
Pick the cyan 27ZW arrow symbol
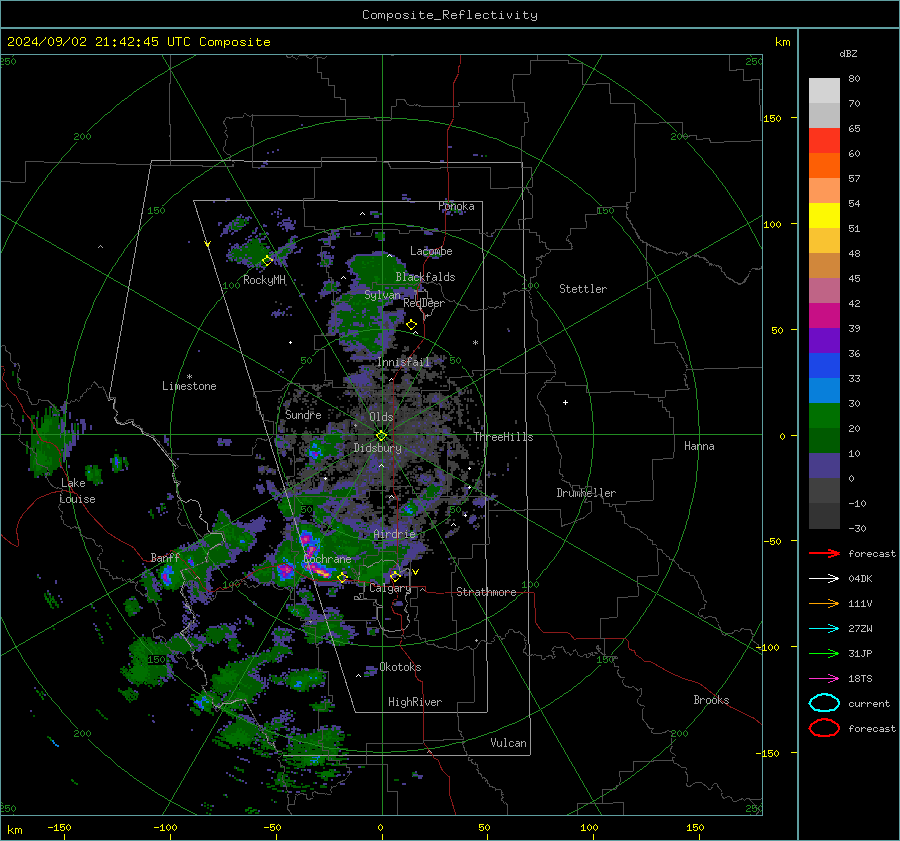(x=824, y=628)
